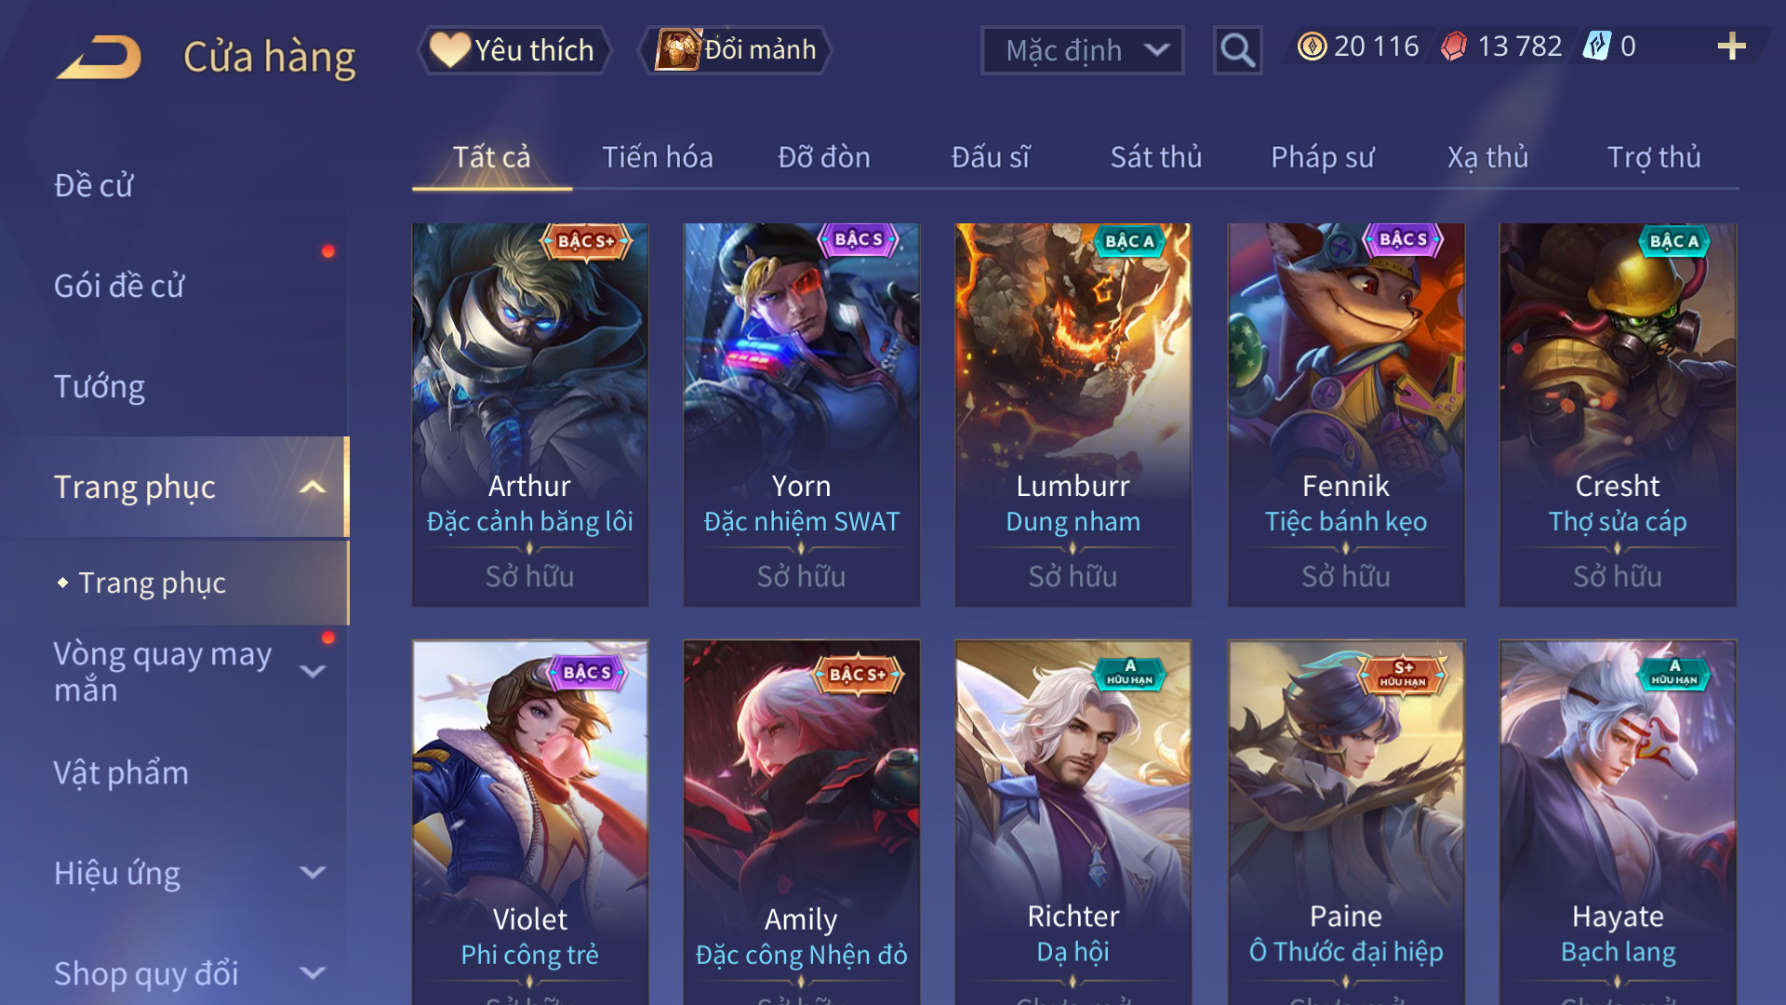Open the Mặc định sort dropdown
Image resolution: width=1786 pixels, height=1005 pixels.
[1082, 50]
